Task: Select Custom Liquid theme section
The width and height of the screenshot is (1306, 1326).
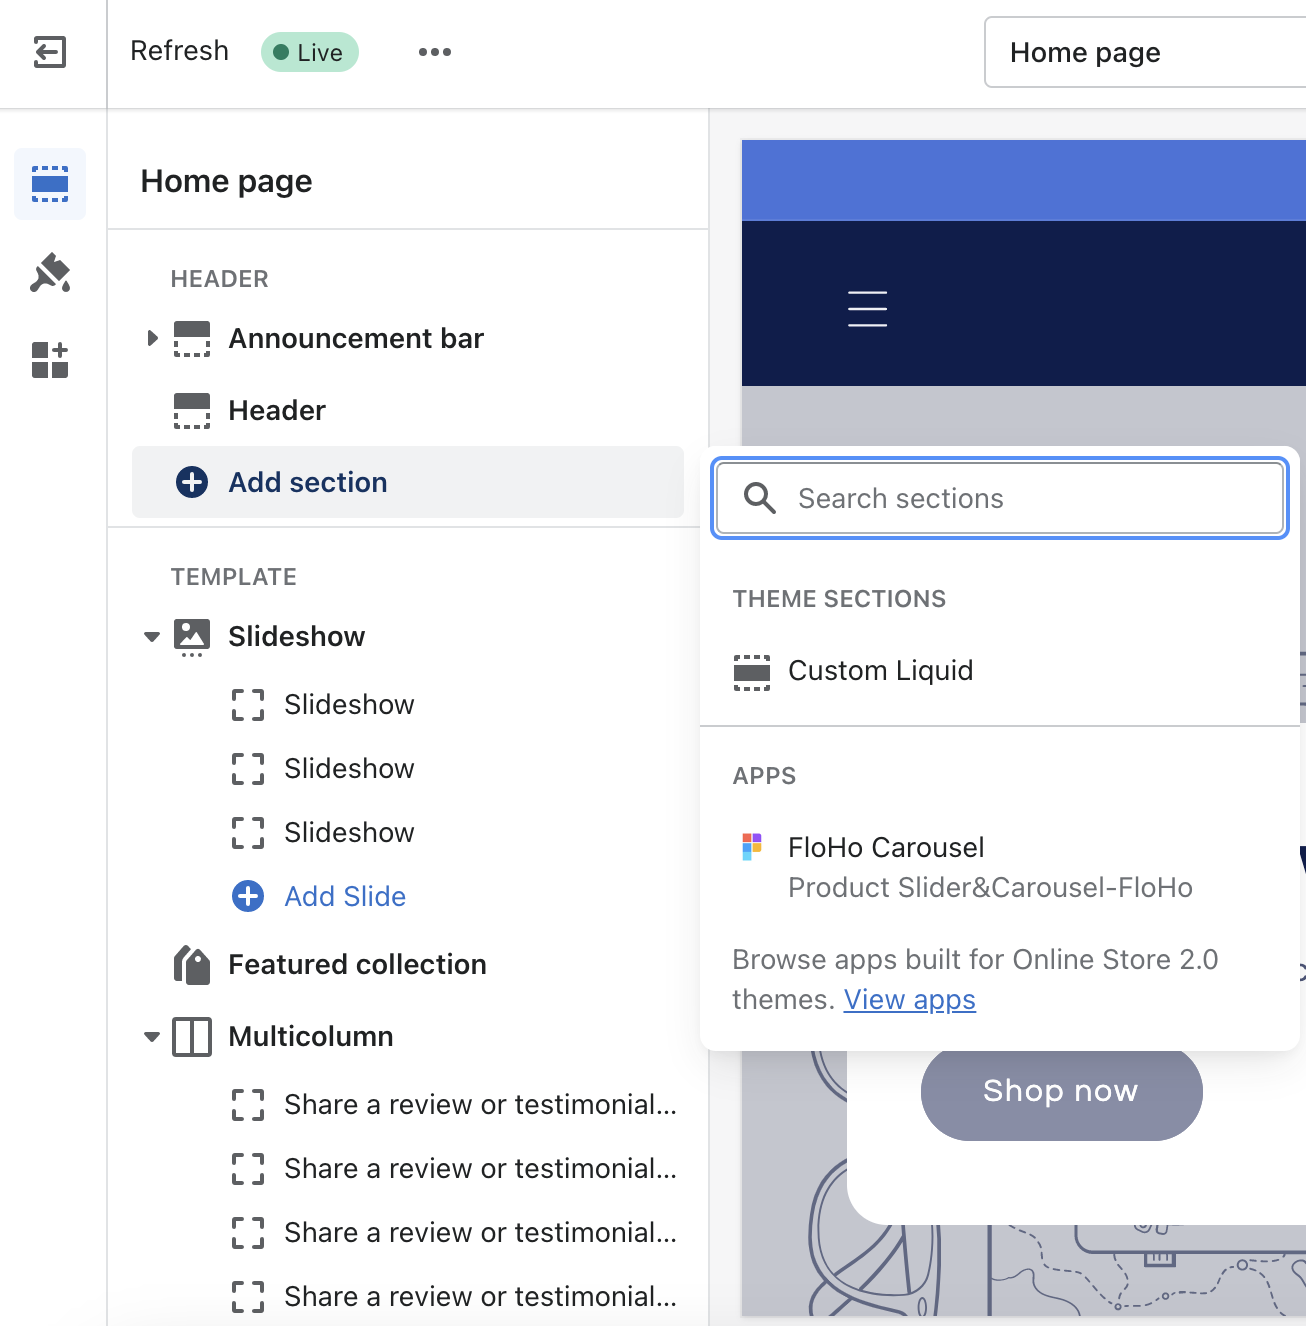Action: pos(880,671)
